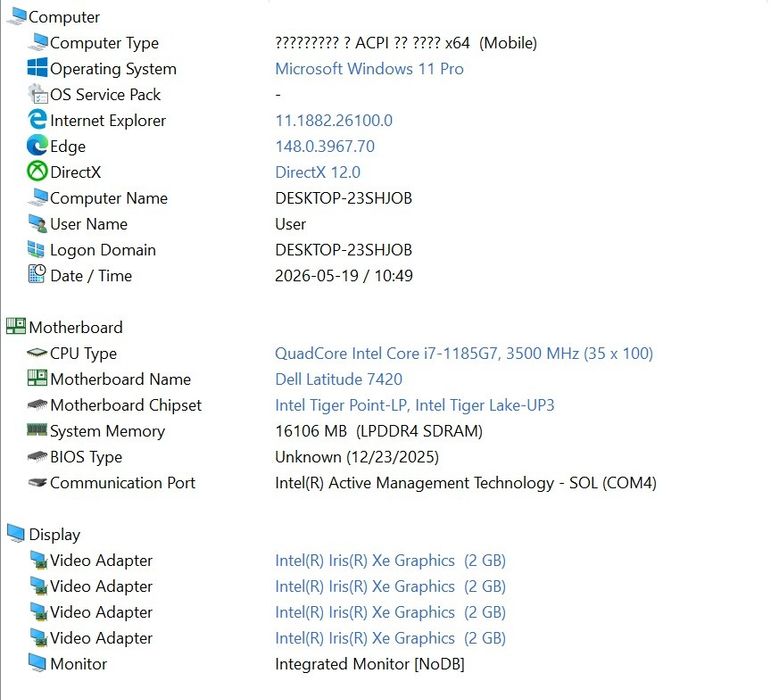Click the BIOS Type chip icon
Screen dimensions: 779x700
click(37, 456)
